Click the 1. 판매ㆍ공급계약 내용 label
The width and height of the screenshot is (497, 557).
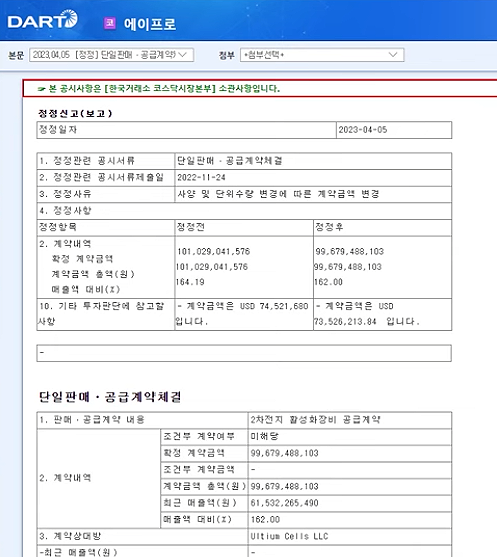(92, 420)
